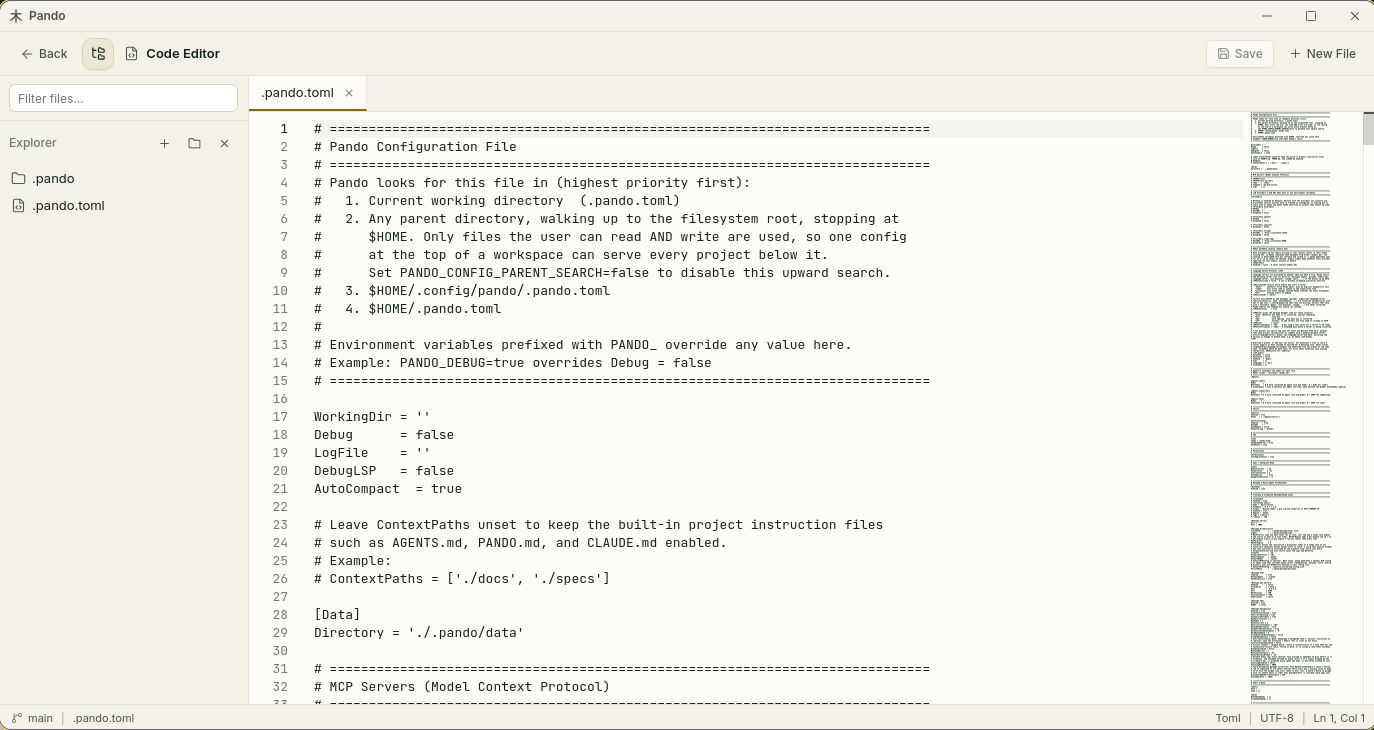This screenshot has width=1374, height=730.
Task: Toggle the file tree sidebar icon
Action: click(98, 54)
